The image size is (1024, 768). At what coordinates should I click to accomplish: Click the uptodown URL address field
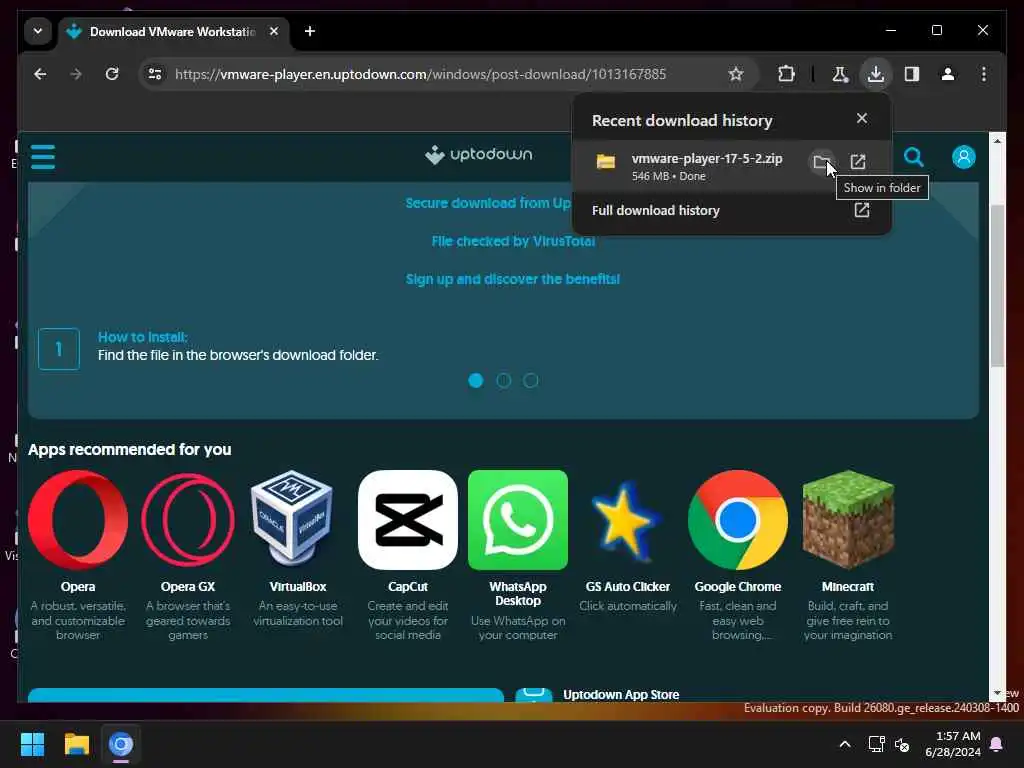(x=420, y=74)
